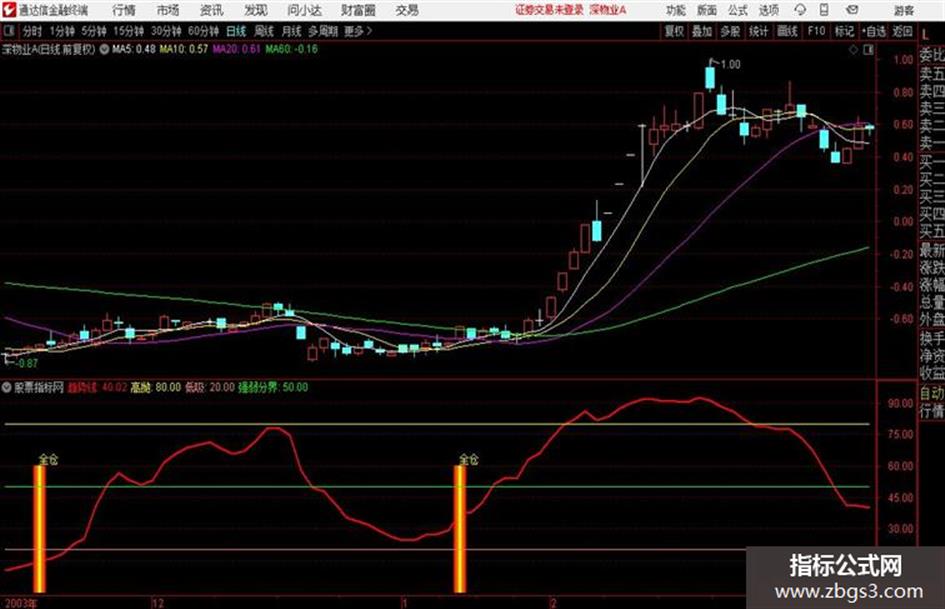Image resolution: width=945 pixels, height=609 pixels.
Task: Click the 复权 toolbar button
Action: click(674, 31)
